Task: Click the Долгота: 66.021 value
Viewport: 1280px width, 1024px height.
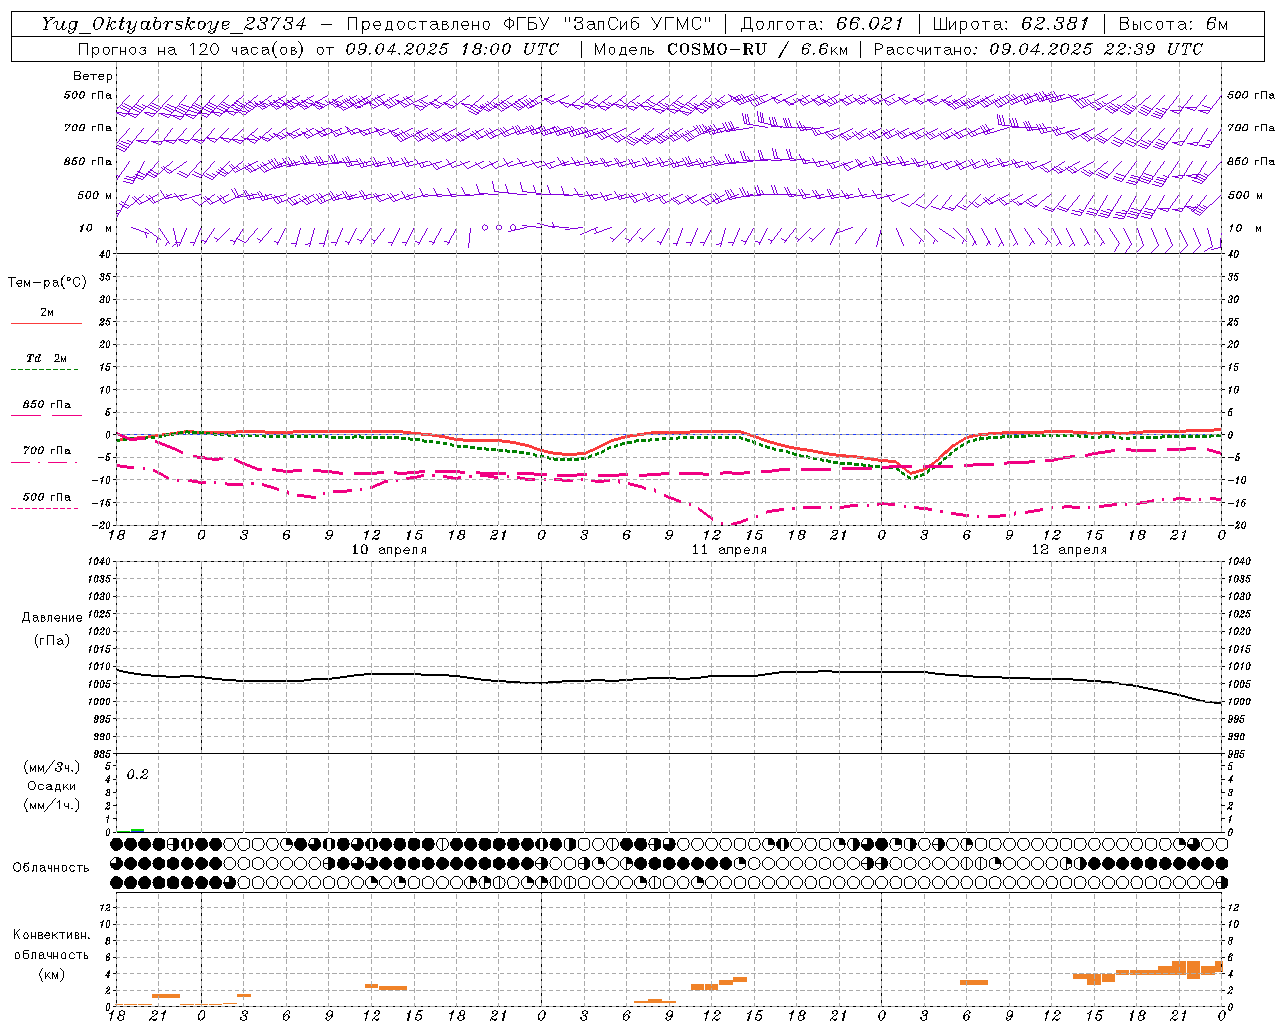Action: click(x=822, y=24)
